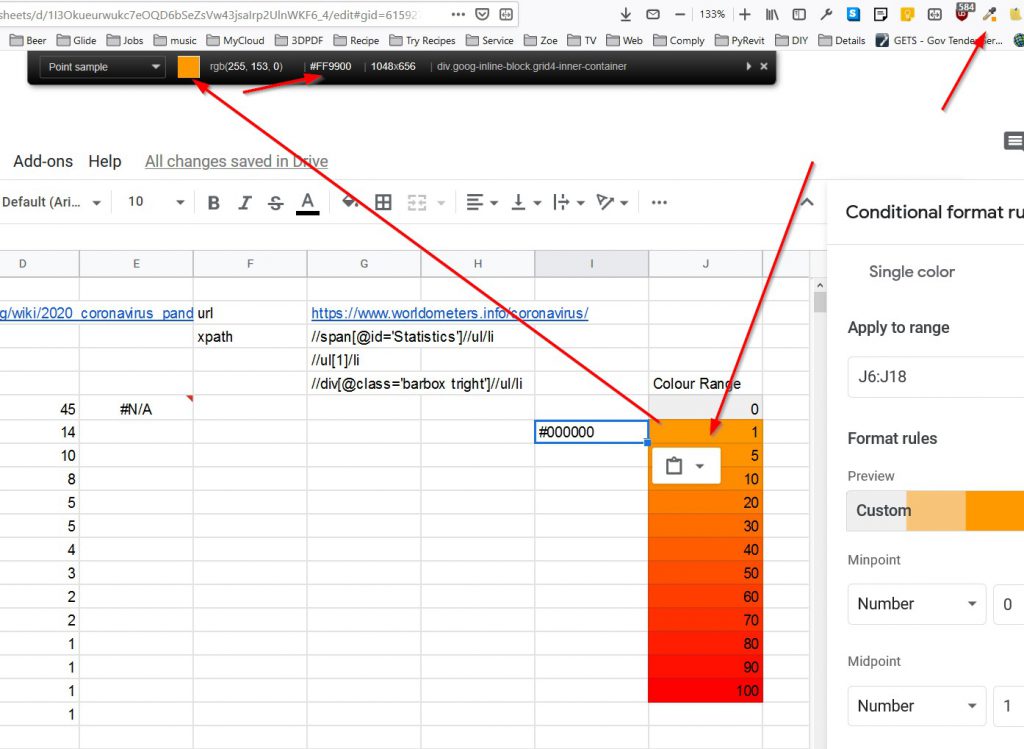
Task: Open the text color tool
Action: pos(308,202)
